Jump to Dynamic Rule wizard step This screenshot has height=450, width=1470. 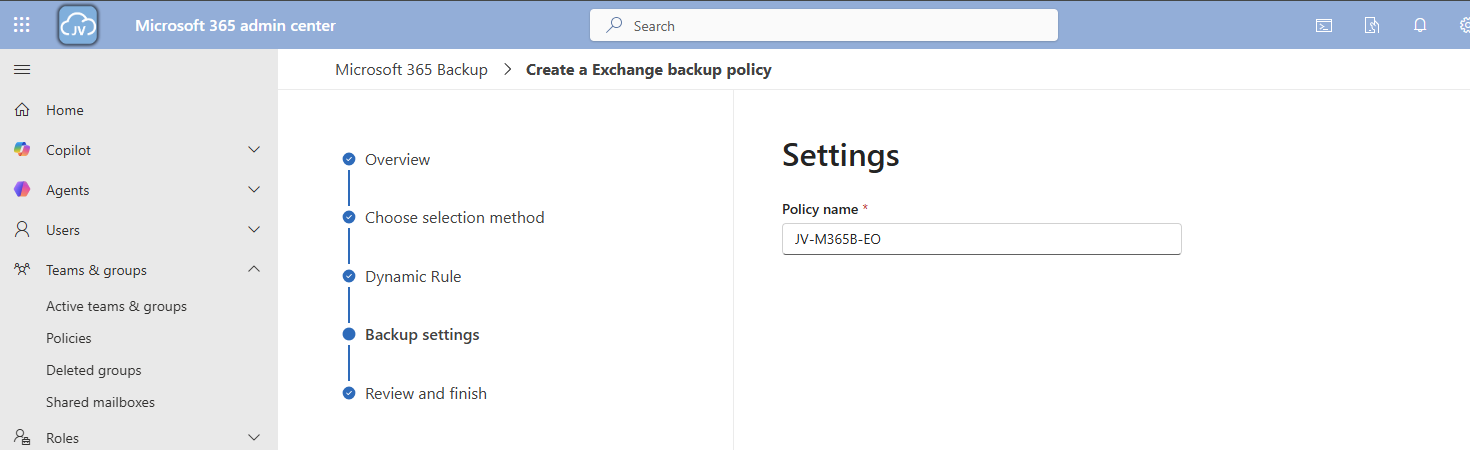click(413, 277)
